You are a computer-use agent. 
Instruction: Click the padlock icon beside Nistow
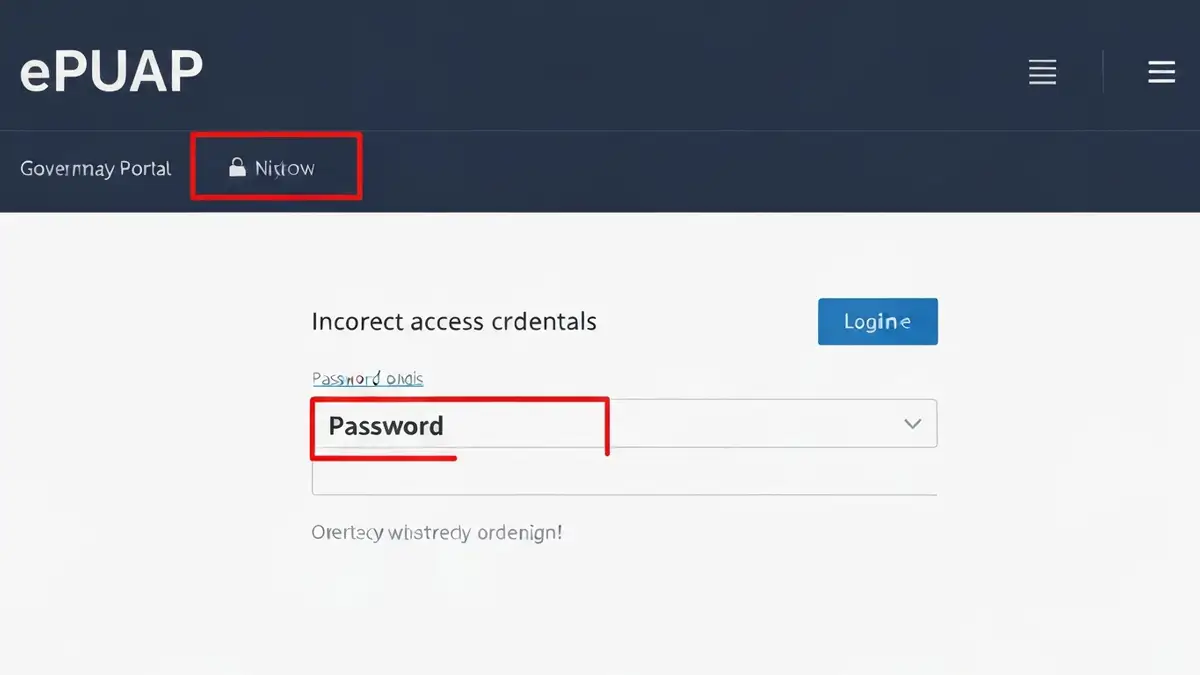point(237,167)
